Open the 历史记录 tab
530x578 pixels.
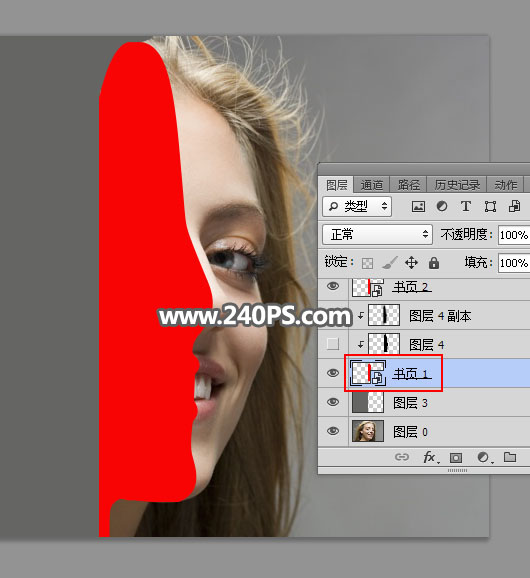pos(457,185)
